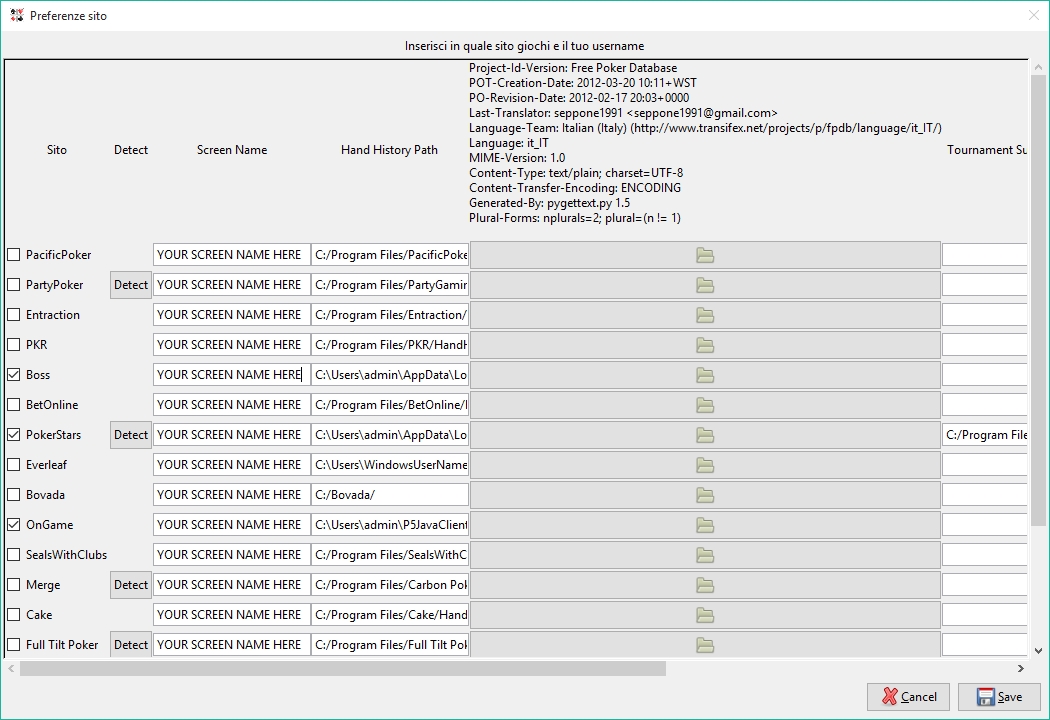Click the scroll right arrow

point(1021,668)
